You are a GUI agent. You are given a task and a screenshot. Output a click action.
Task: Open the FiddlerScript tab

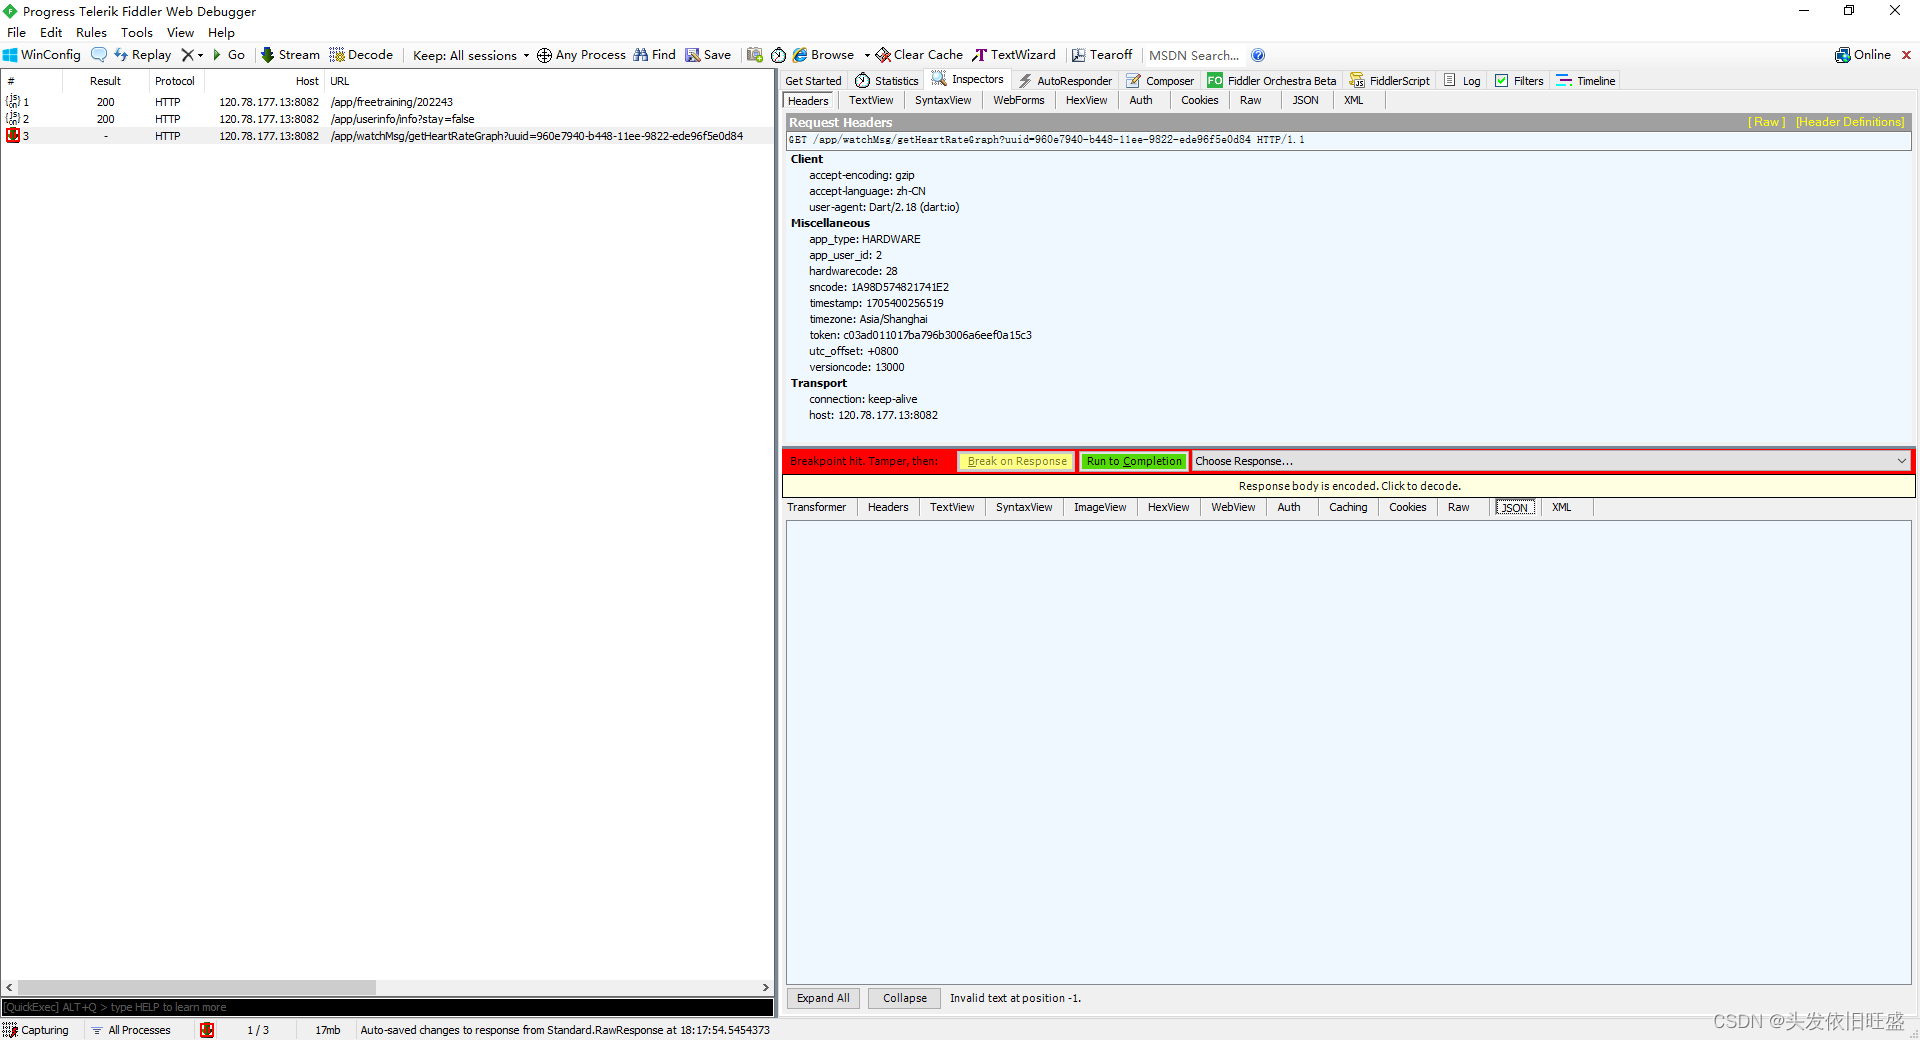tap(1389, 80)
